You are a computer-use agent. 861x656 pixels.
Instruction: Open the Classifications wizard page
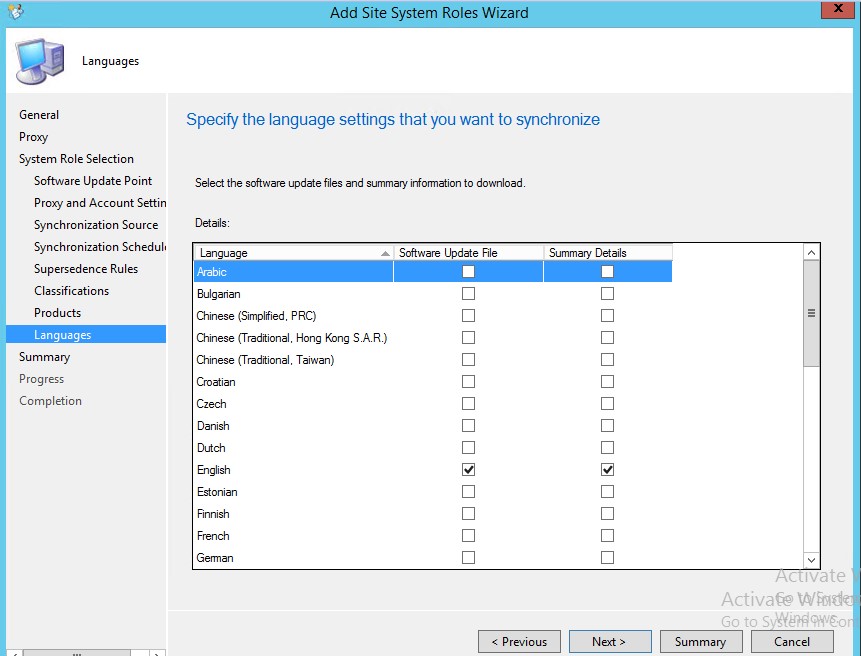coord(71,291)
